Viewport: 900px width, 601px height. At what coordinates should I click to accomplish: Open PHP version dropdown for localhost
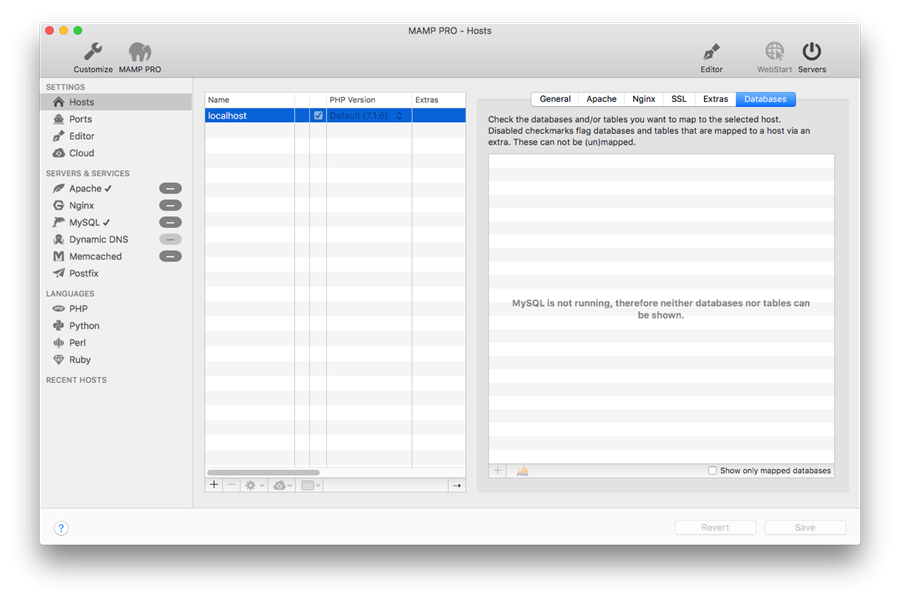366,115
